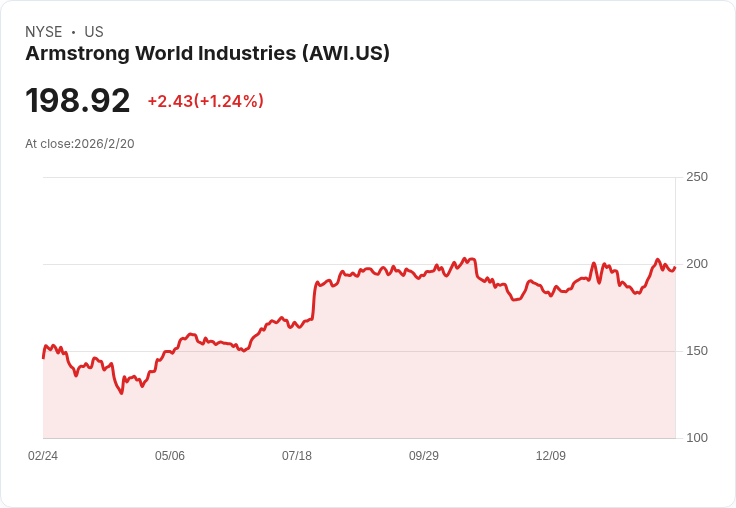Click the +2.43(+1.24%) price change

pos(205,101)
